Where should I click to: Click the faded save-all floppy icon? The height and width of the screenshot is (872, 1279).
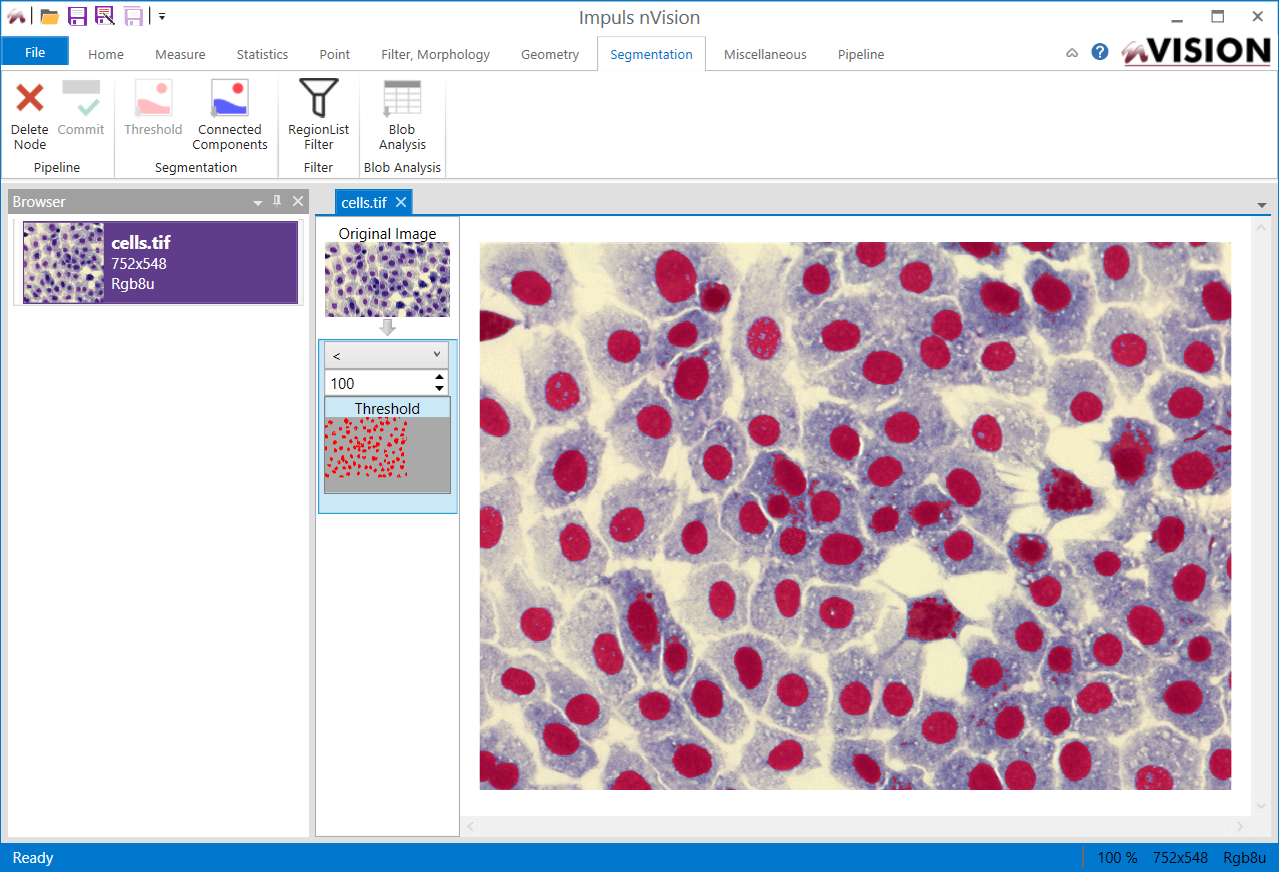click(133, 16)
